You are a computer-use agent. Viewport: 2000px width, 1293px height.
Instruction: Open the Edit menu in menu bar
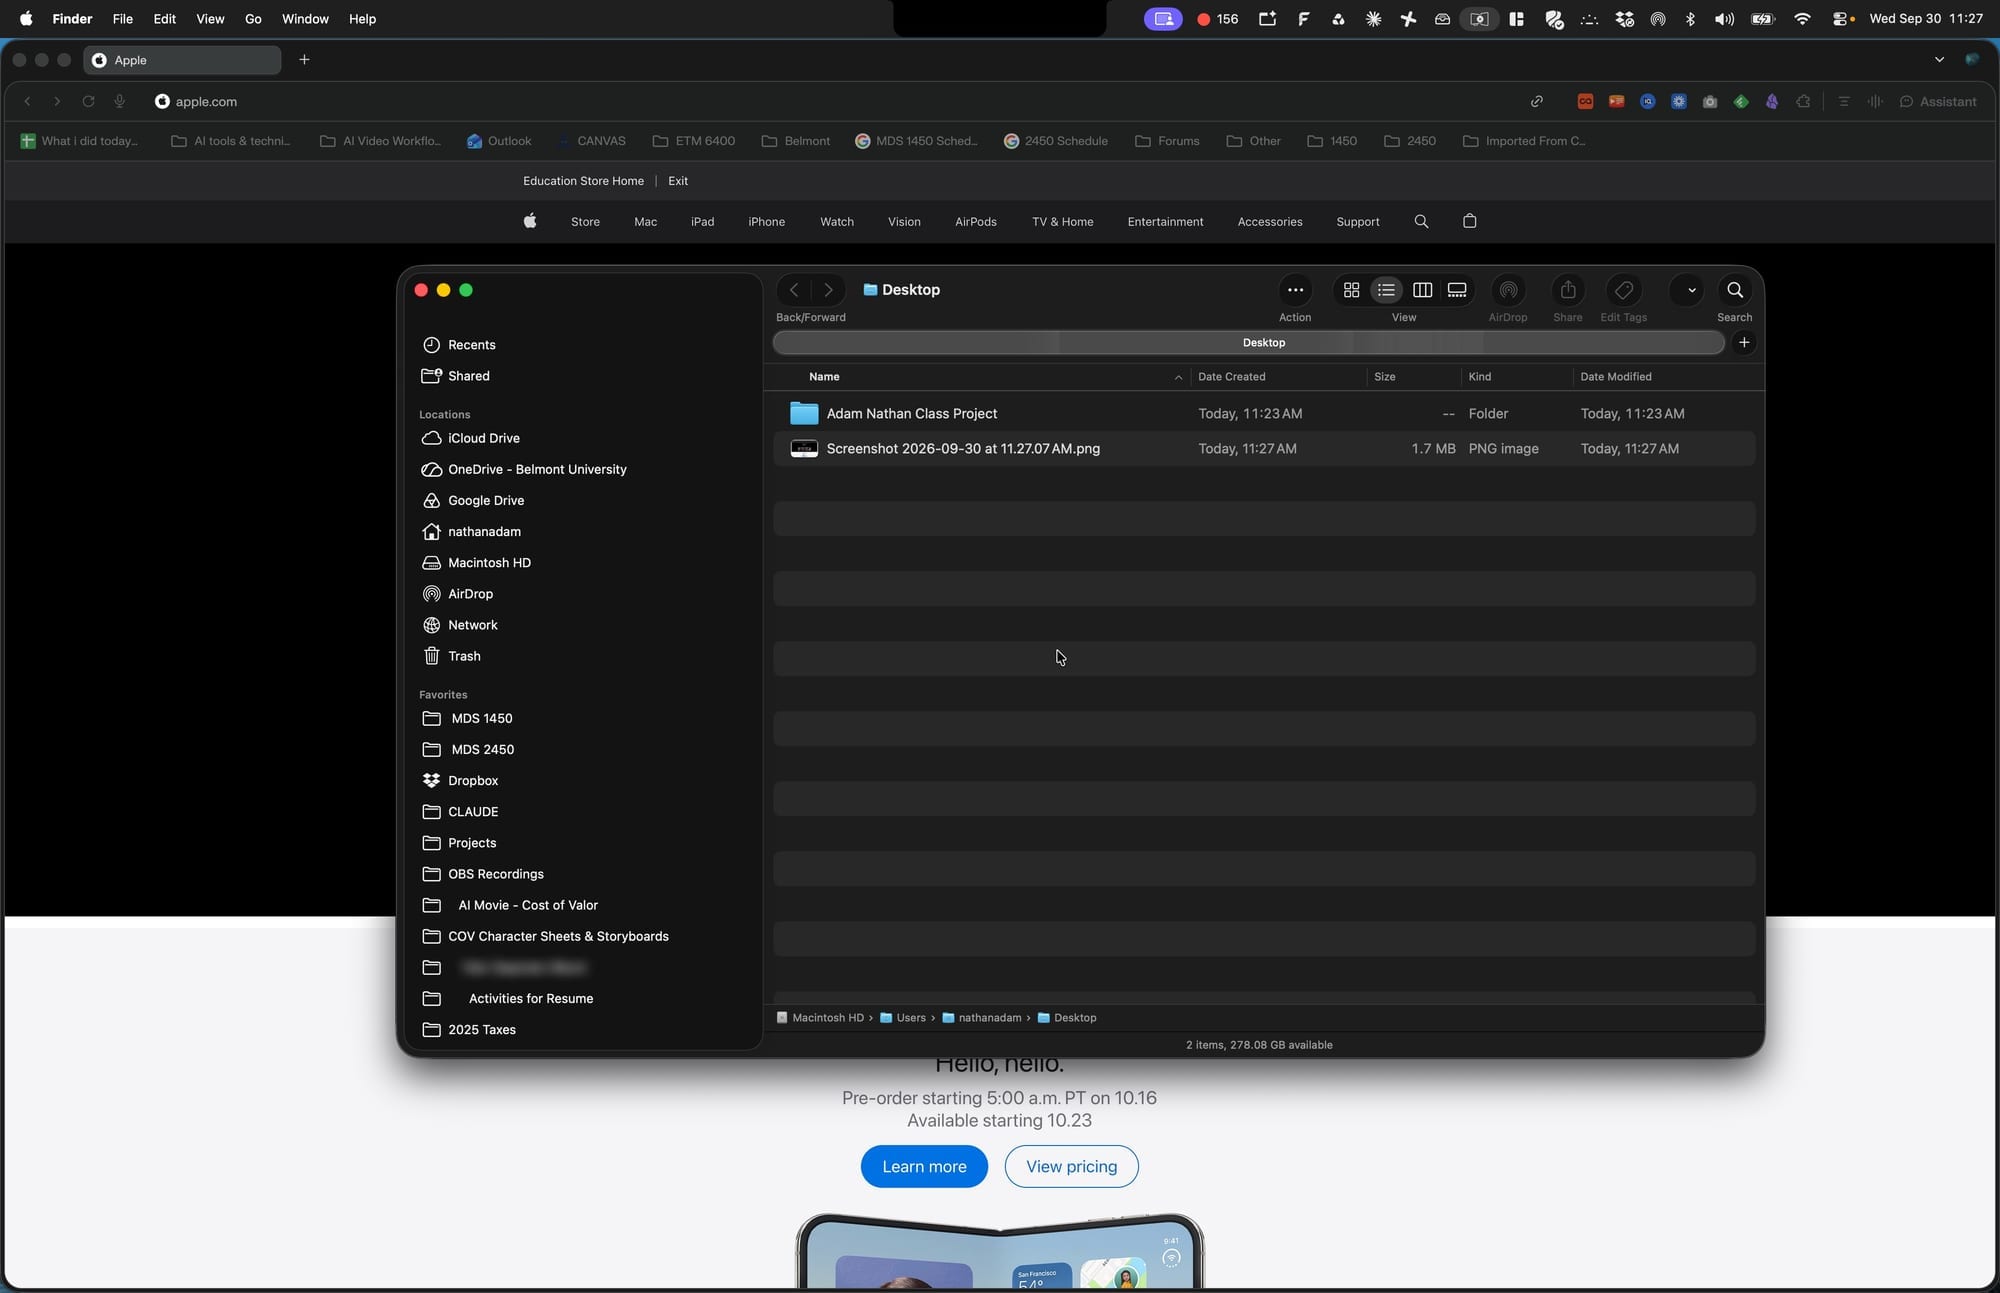click(x=164, y=19)
